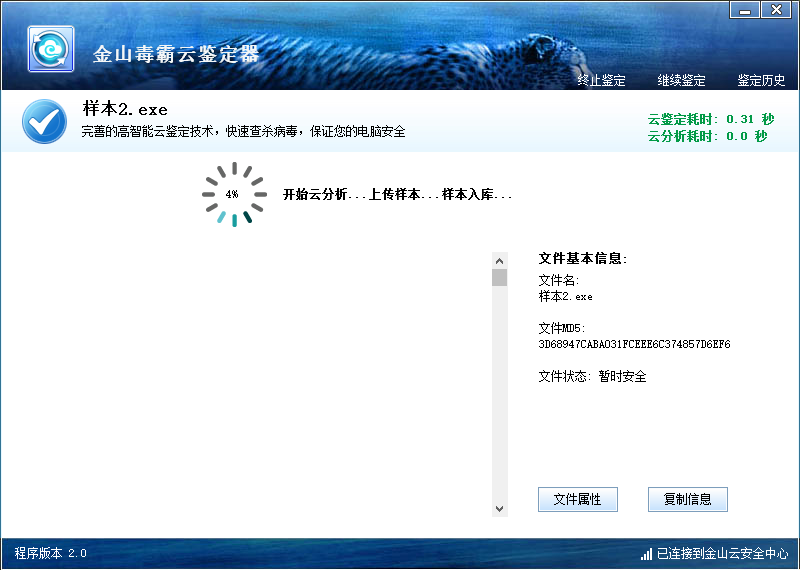
Task: Select 继续鉴定 to continue the appraisal
Action: [681, 81]
